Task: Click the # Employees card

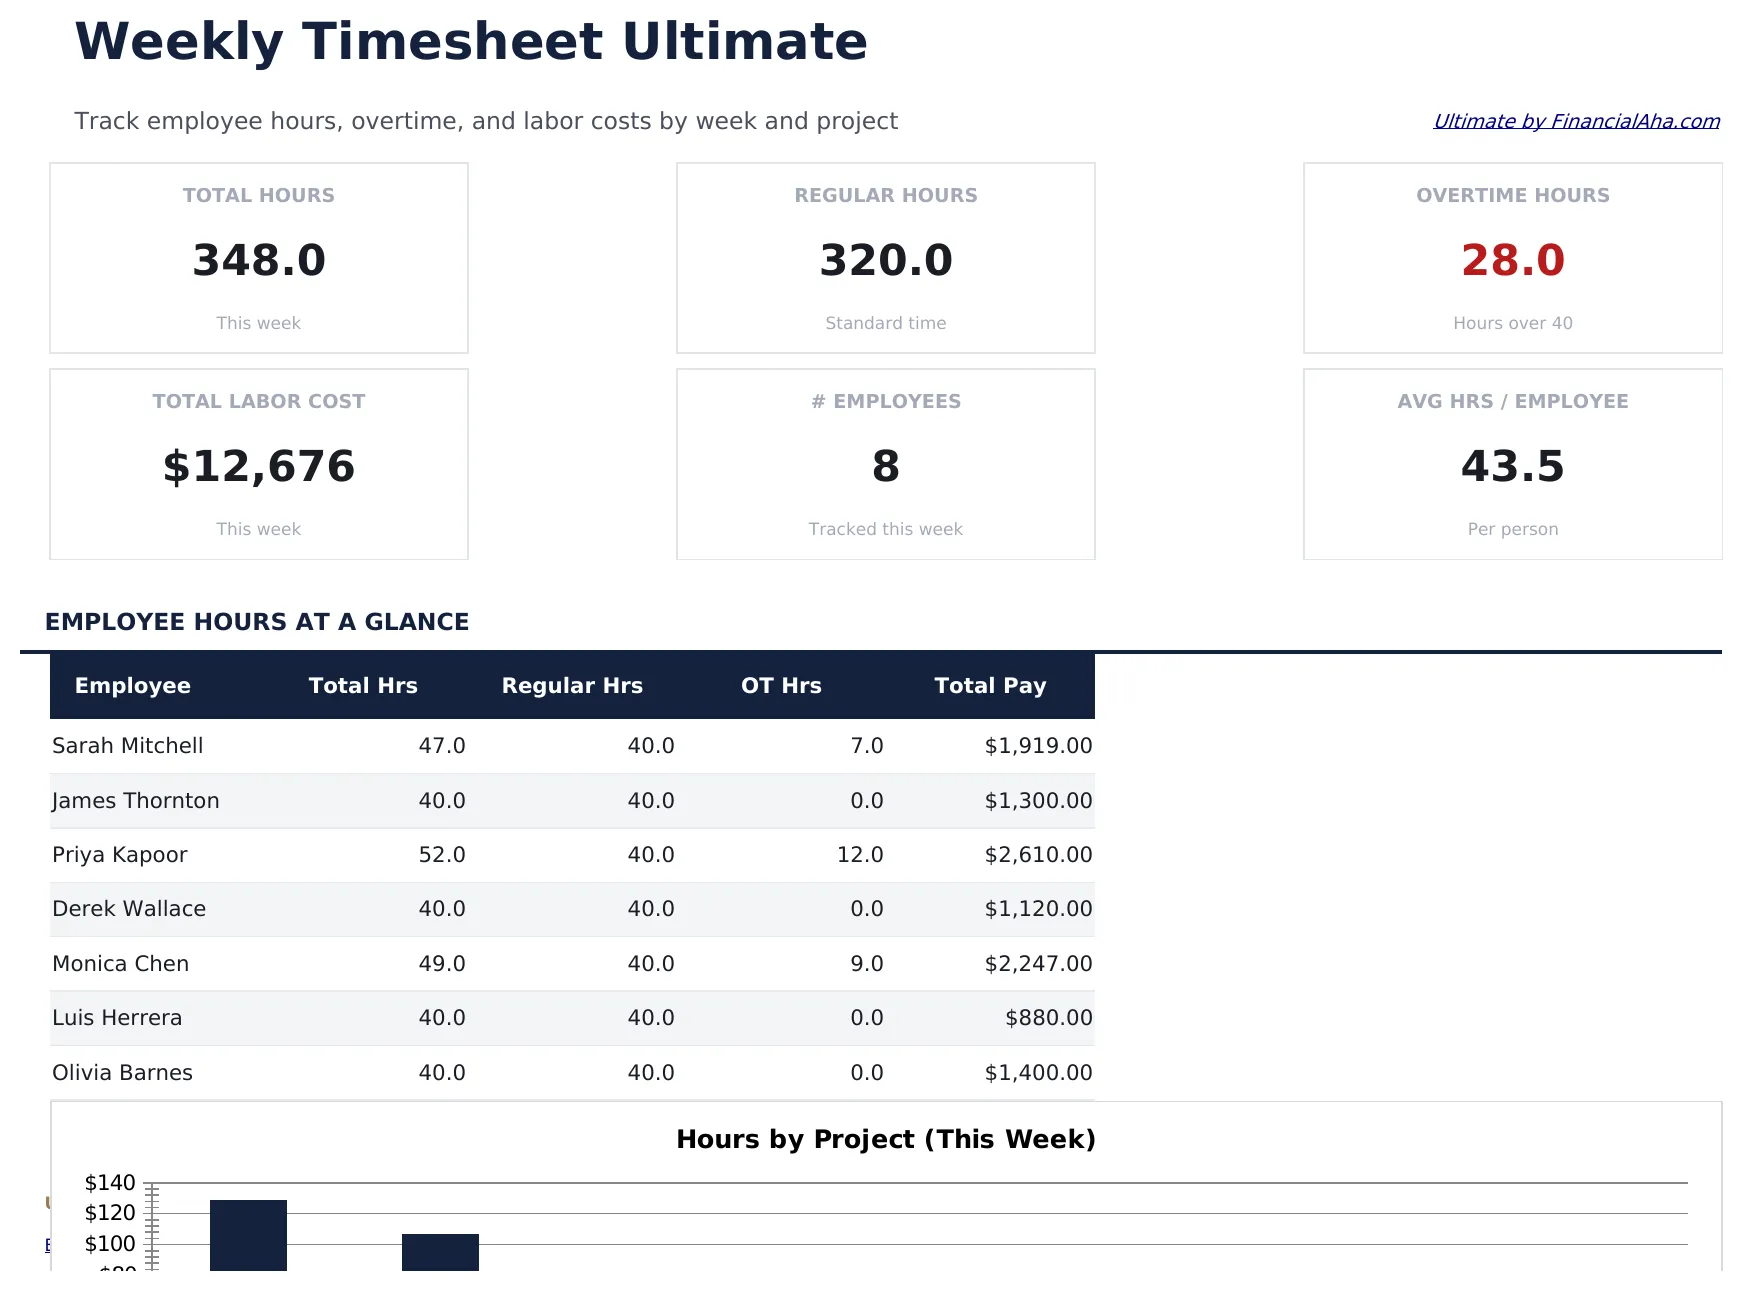Action: [885, 464]
